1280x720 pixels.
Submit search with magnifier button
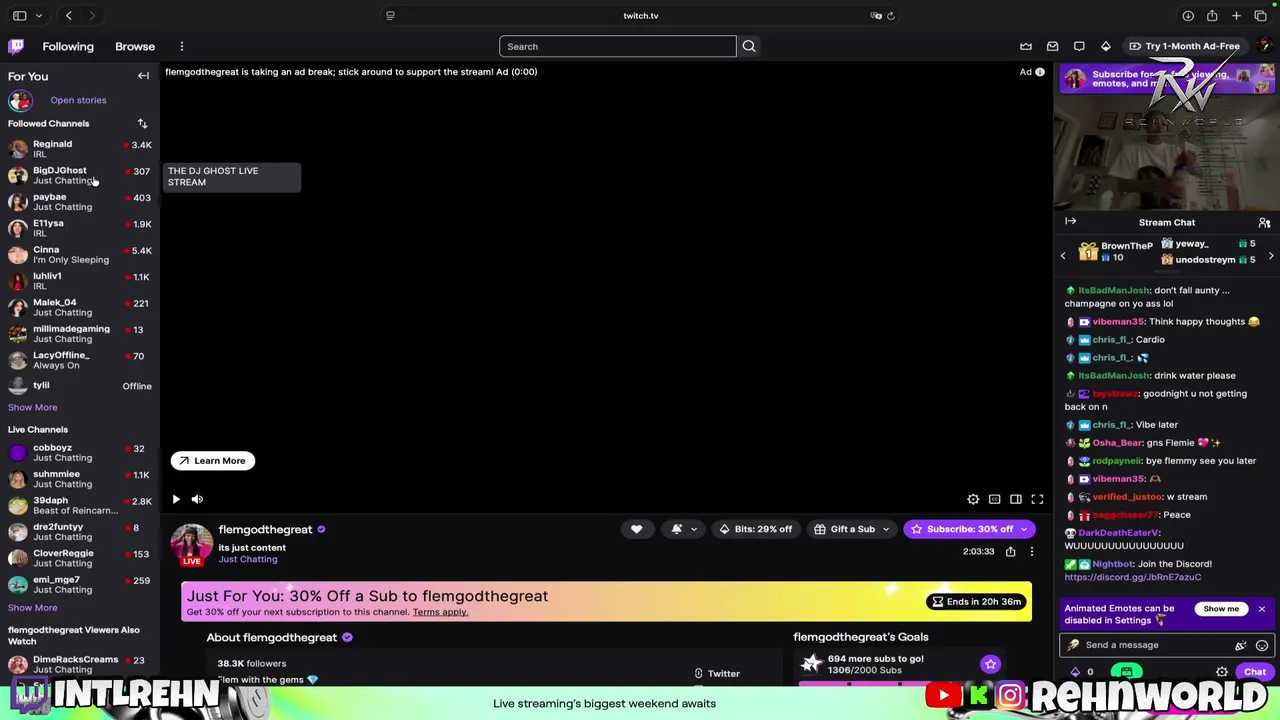749,46
